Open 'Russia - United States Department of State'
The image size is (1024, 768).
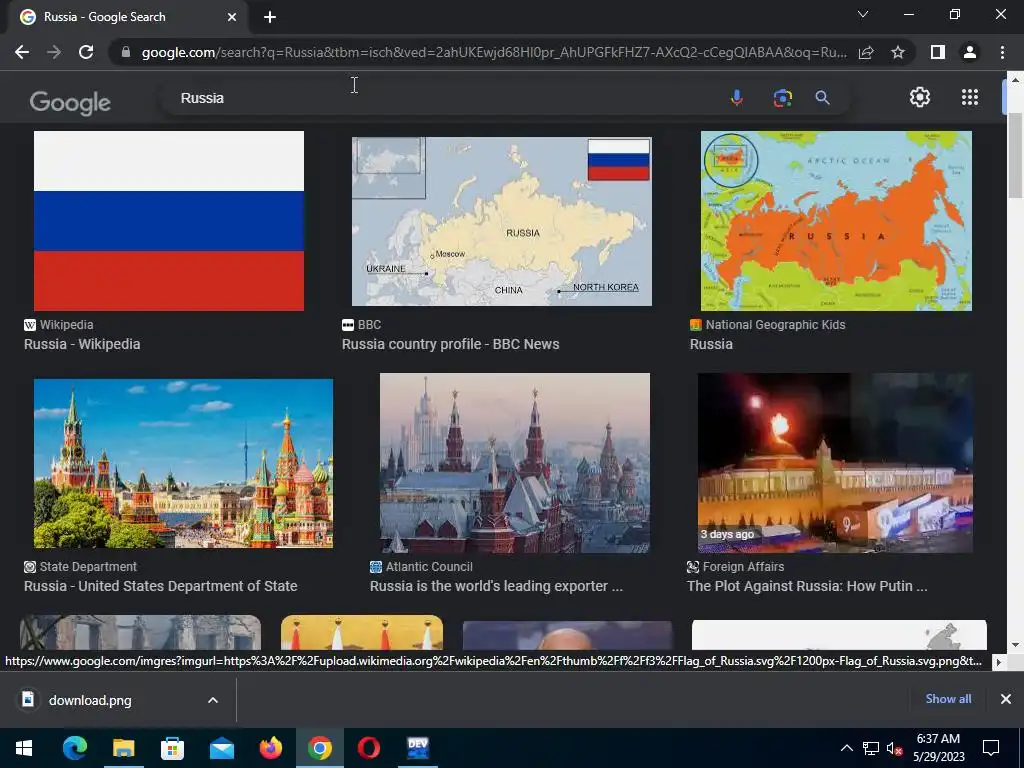click(161, 586)
